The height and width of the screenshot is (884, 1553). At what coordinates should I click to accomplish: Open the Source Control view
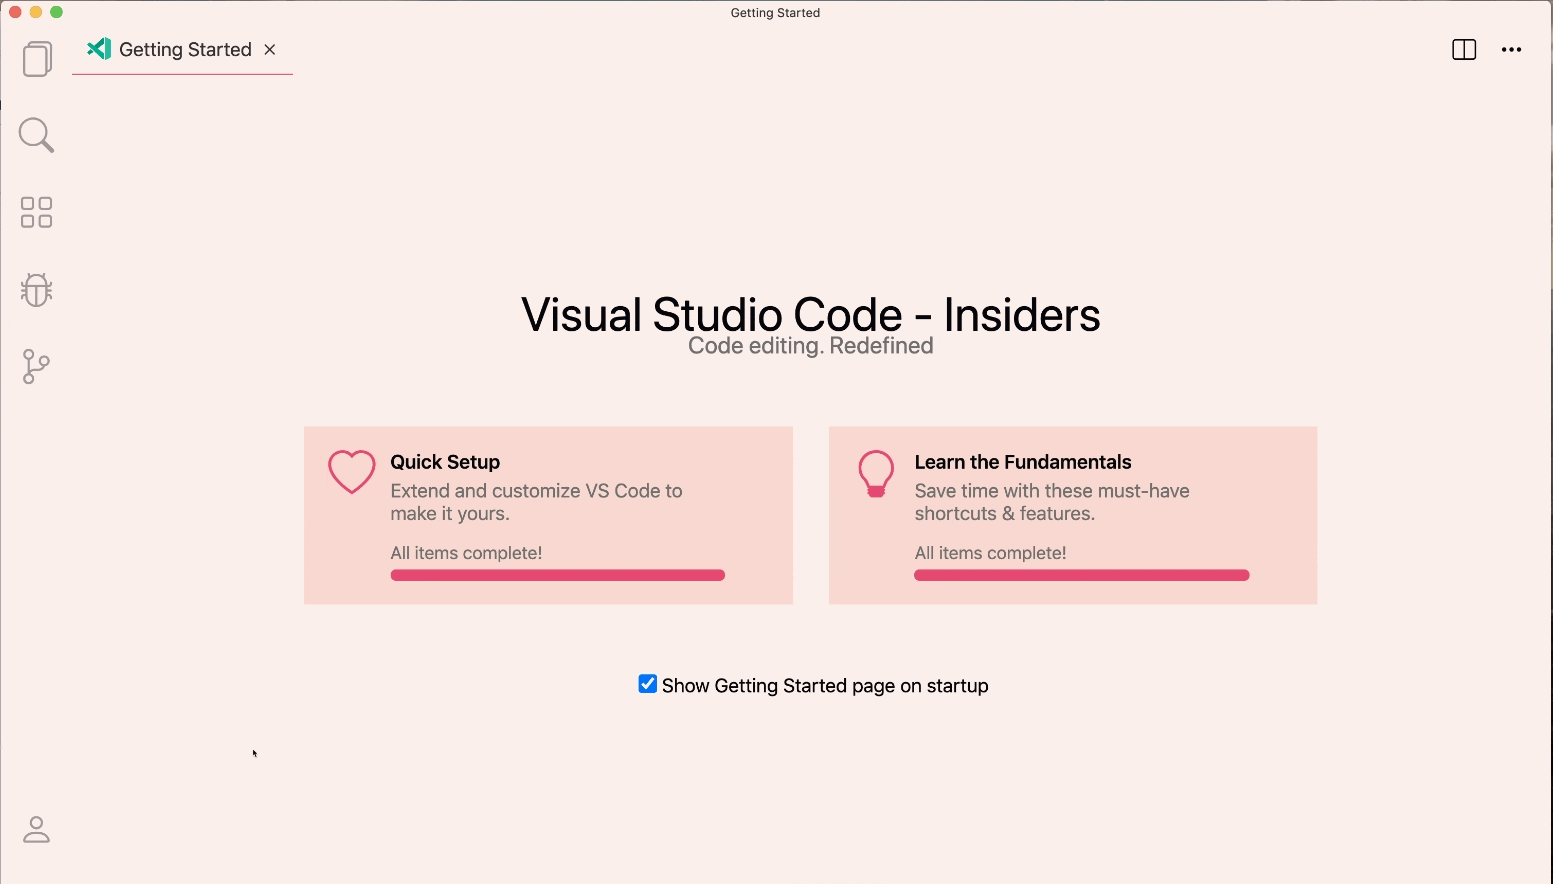tap(36, 366)
